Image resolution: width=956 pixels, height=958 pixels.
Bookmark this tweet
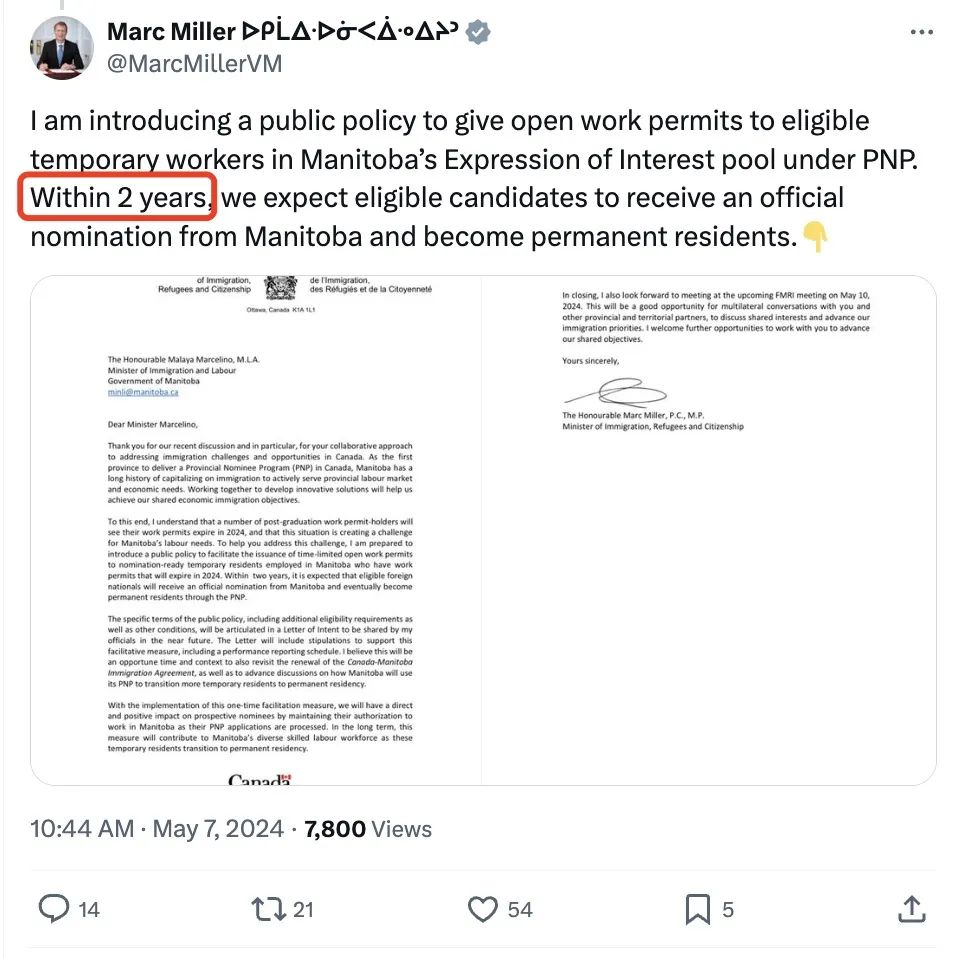[x=698, y=909]
